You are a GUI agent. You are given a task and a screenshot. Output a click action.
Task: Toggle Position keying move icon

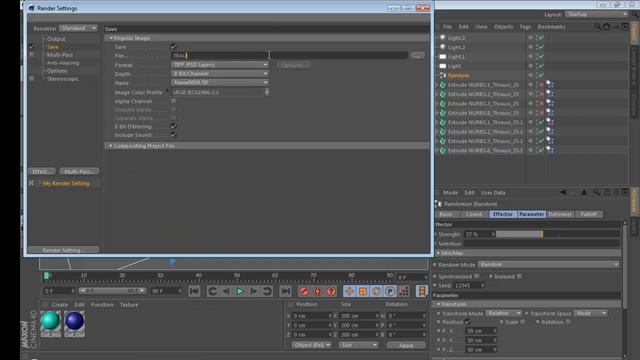[349, 291]
